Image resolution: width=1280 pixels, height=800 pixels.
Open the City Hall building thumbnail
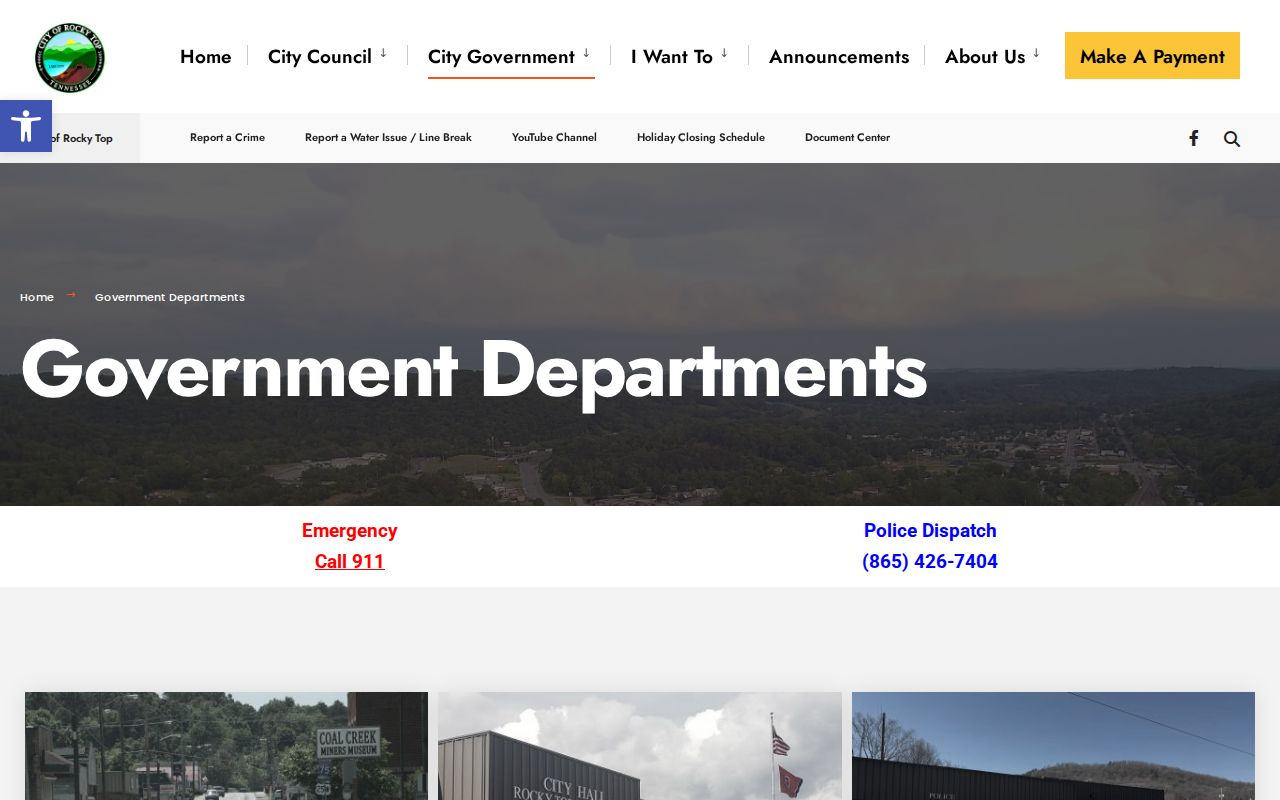pos(640,746)
